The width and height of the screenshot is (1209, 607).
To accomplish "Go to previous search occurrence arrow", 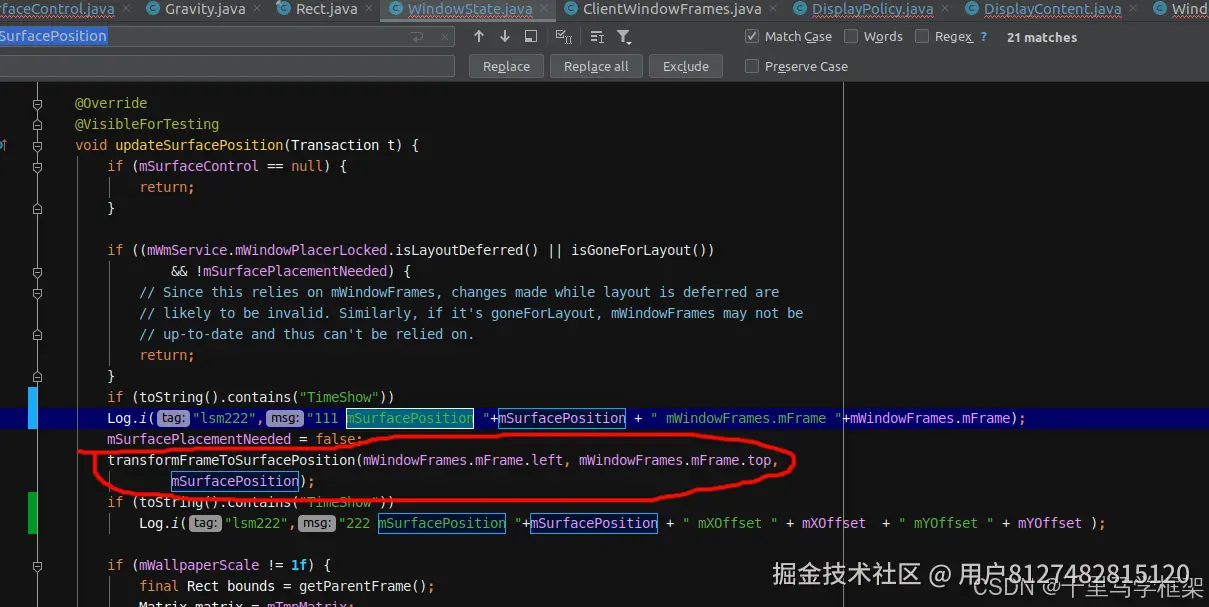I will [x=479, y=37].
